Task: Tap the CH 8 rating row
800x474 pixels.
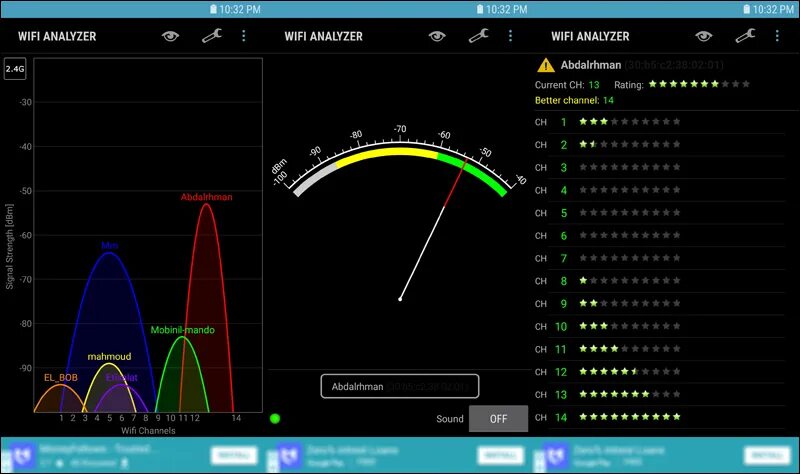Action: click(659, 281)
